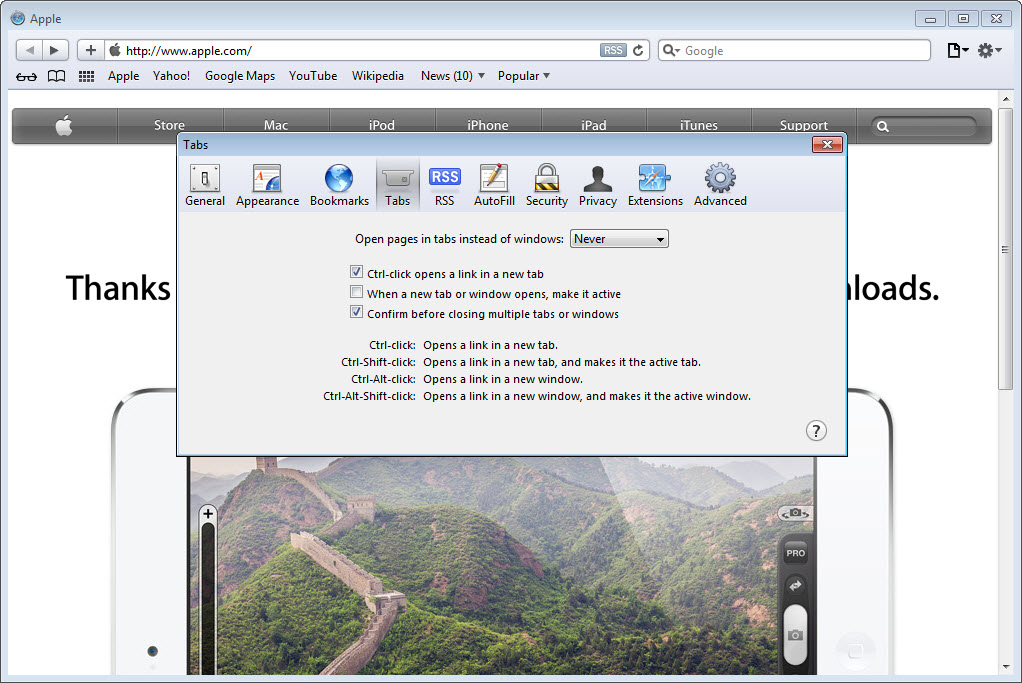Reload the page with the refresh icon

(x=638, y=50)
